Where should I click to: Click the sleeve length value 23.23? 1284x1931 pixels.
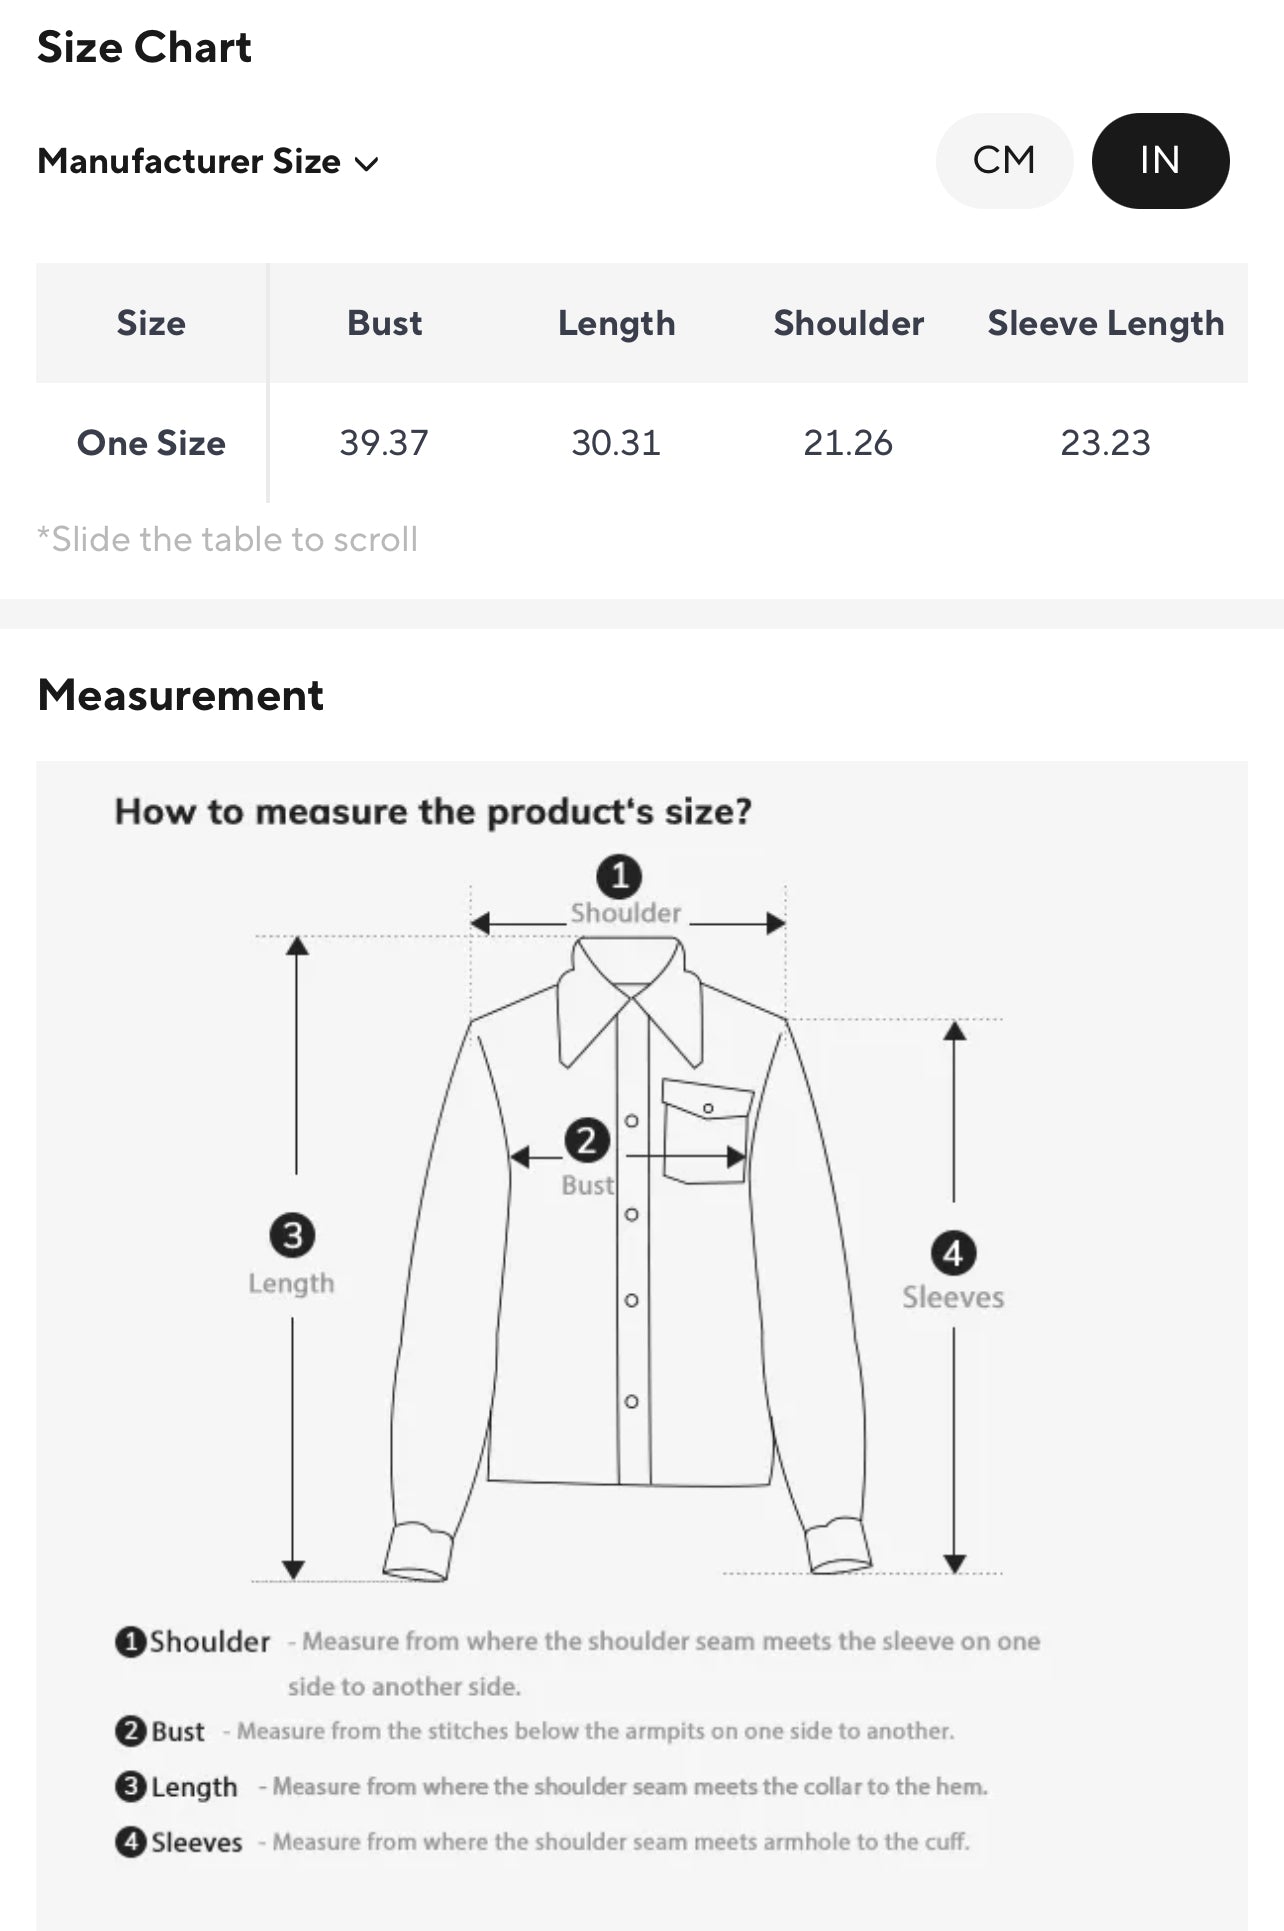tap(1105, 442)
